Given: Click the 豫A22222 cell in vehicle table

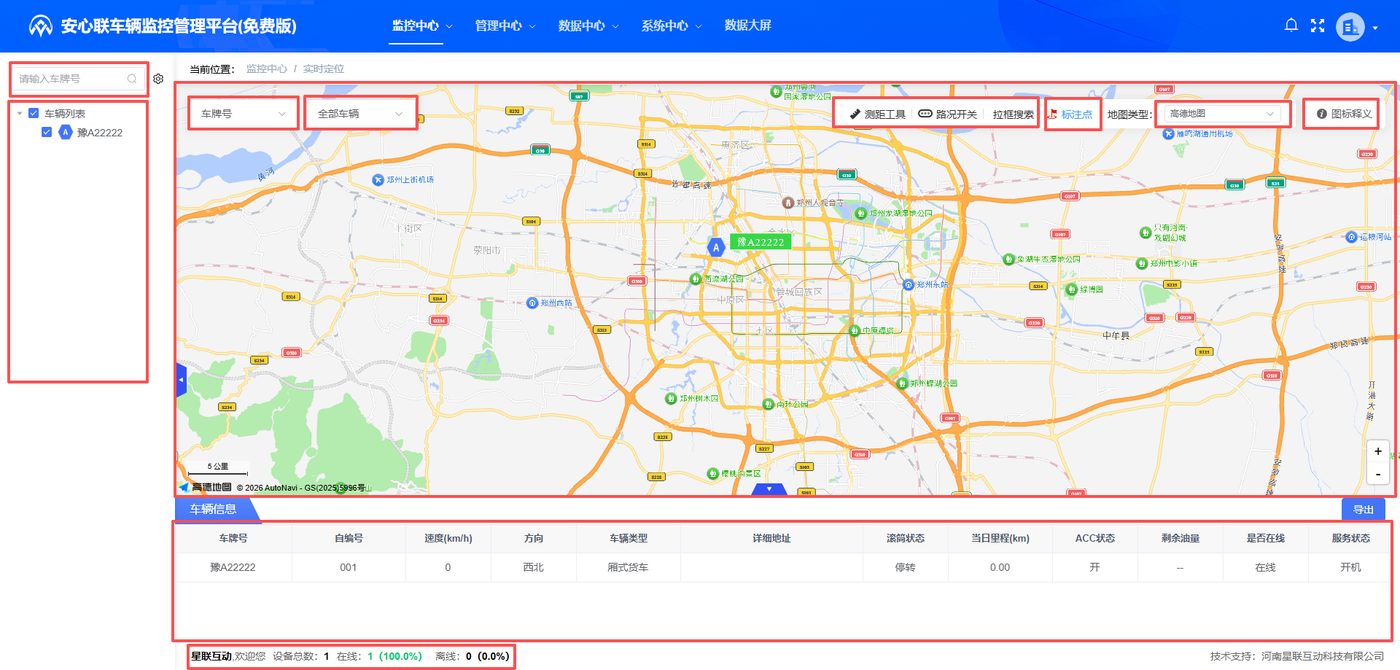Looking at the screenshot, I should pos(233,567).
